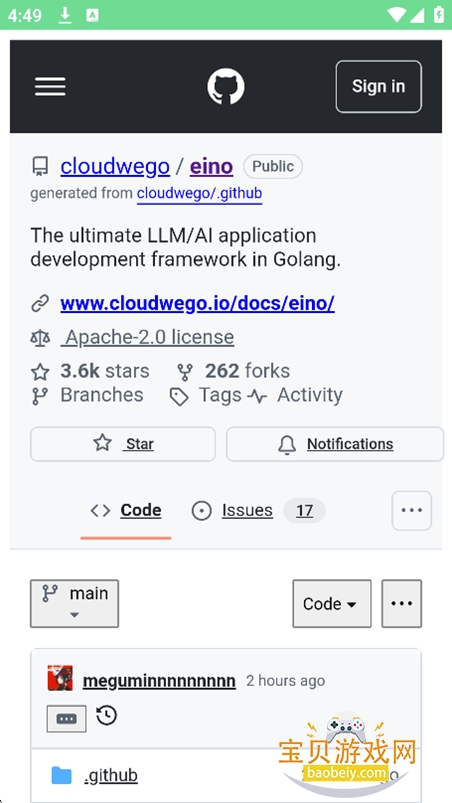Viewport: 452px width, 803px height.
Task: View the Apache-2.0 license link
Action: click(147, 337)
